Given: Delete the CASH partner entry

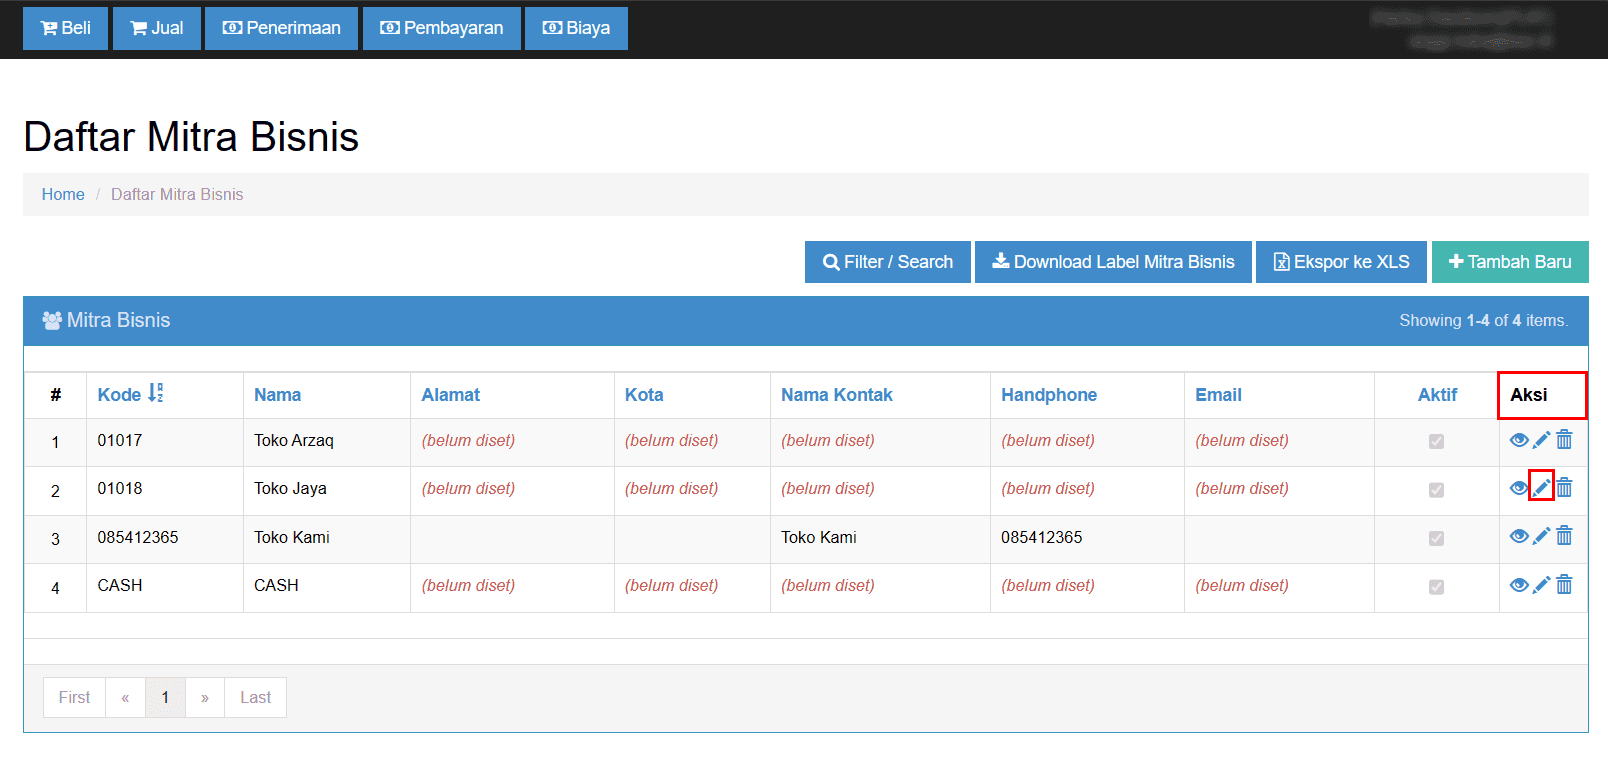Looking at the screenshot, I should [1564, 585].
